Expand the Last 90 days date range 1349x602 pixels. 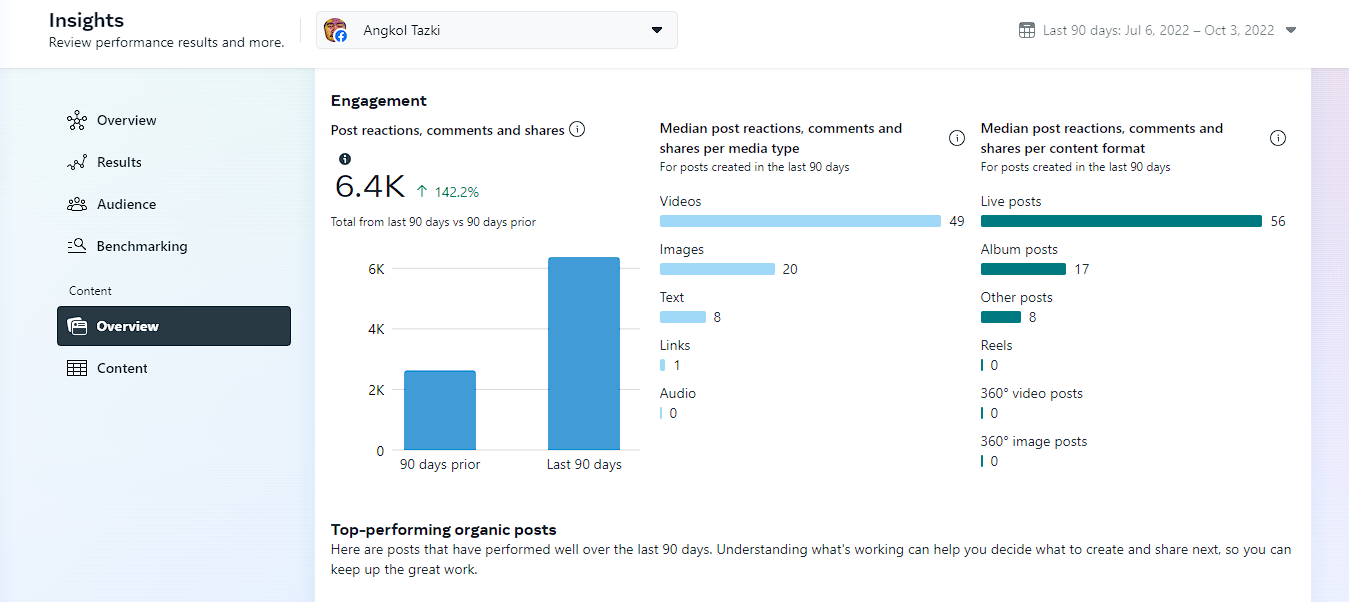coord(1290,30)
